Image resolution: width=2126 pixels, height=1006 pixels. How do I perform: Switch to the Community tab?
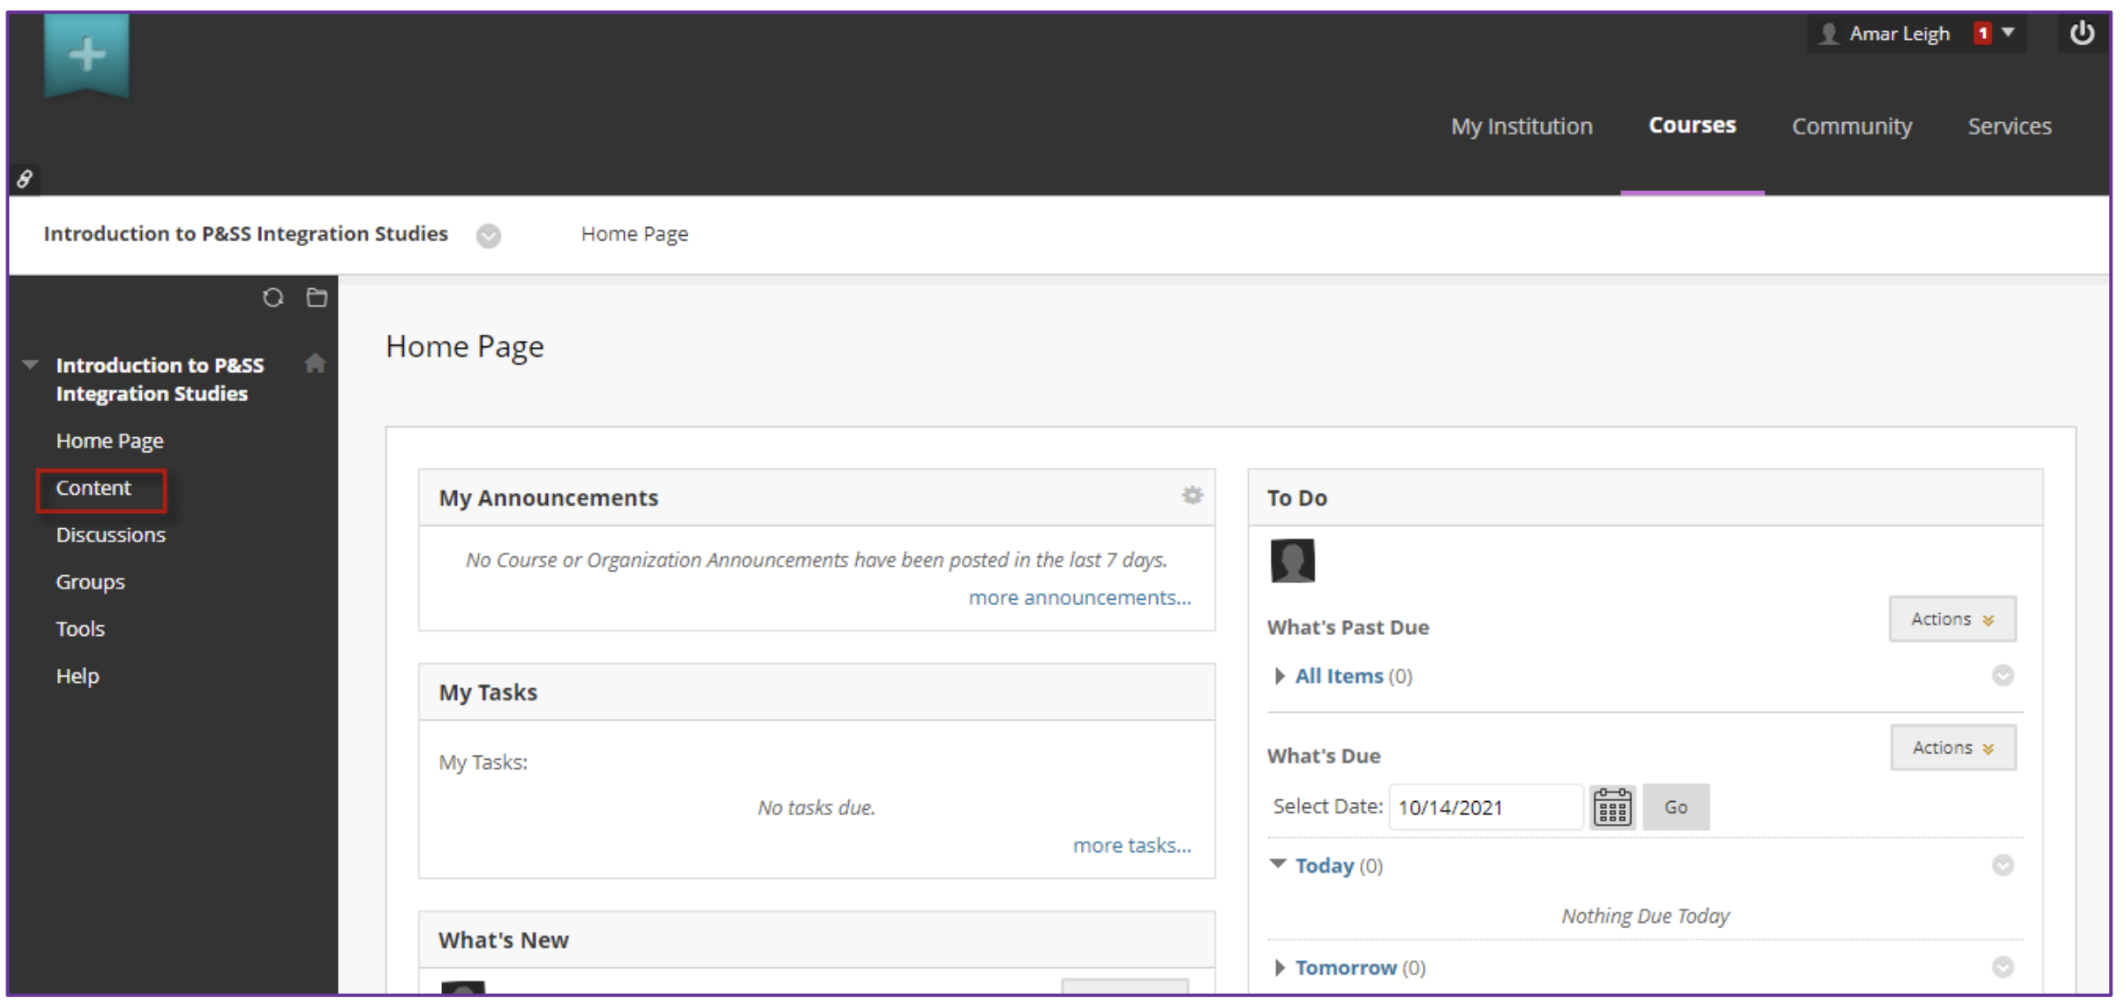coord(1851,126)
